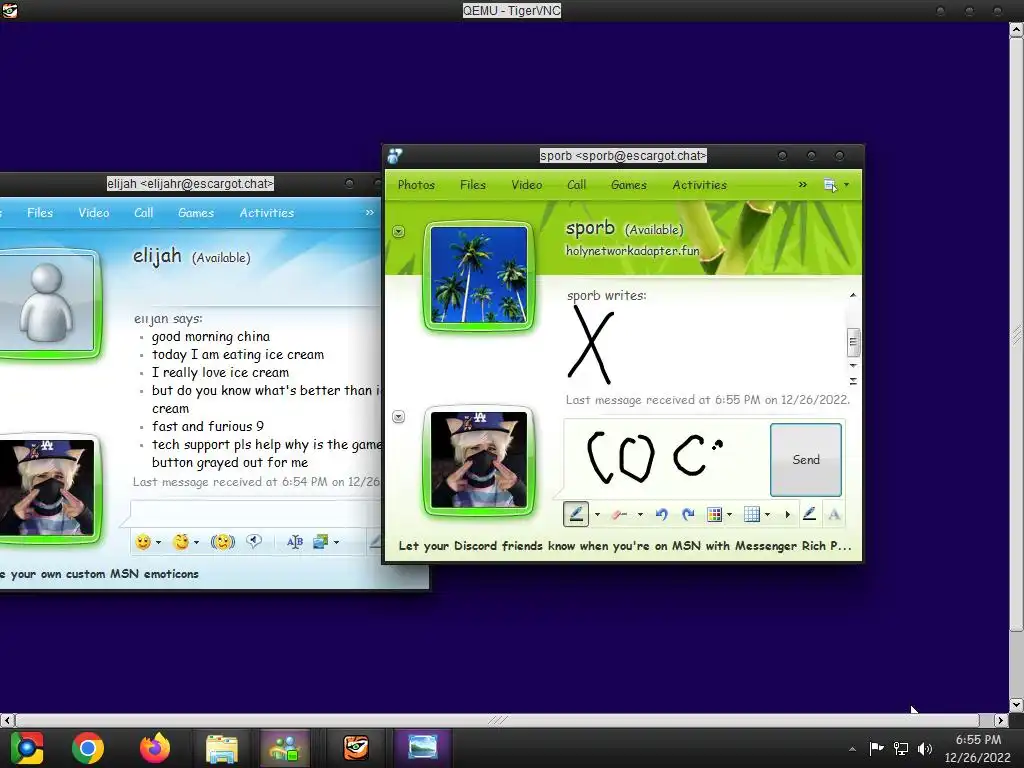Screen dimensions: 1024x768
Task: Click Files in elijah window
Action: click(40, 213)
